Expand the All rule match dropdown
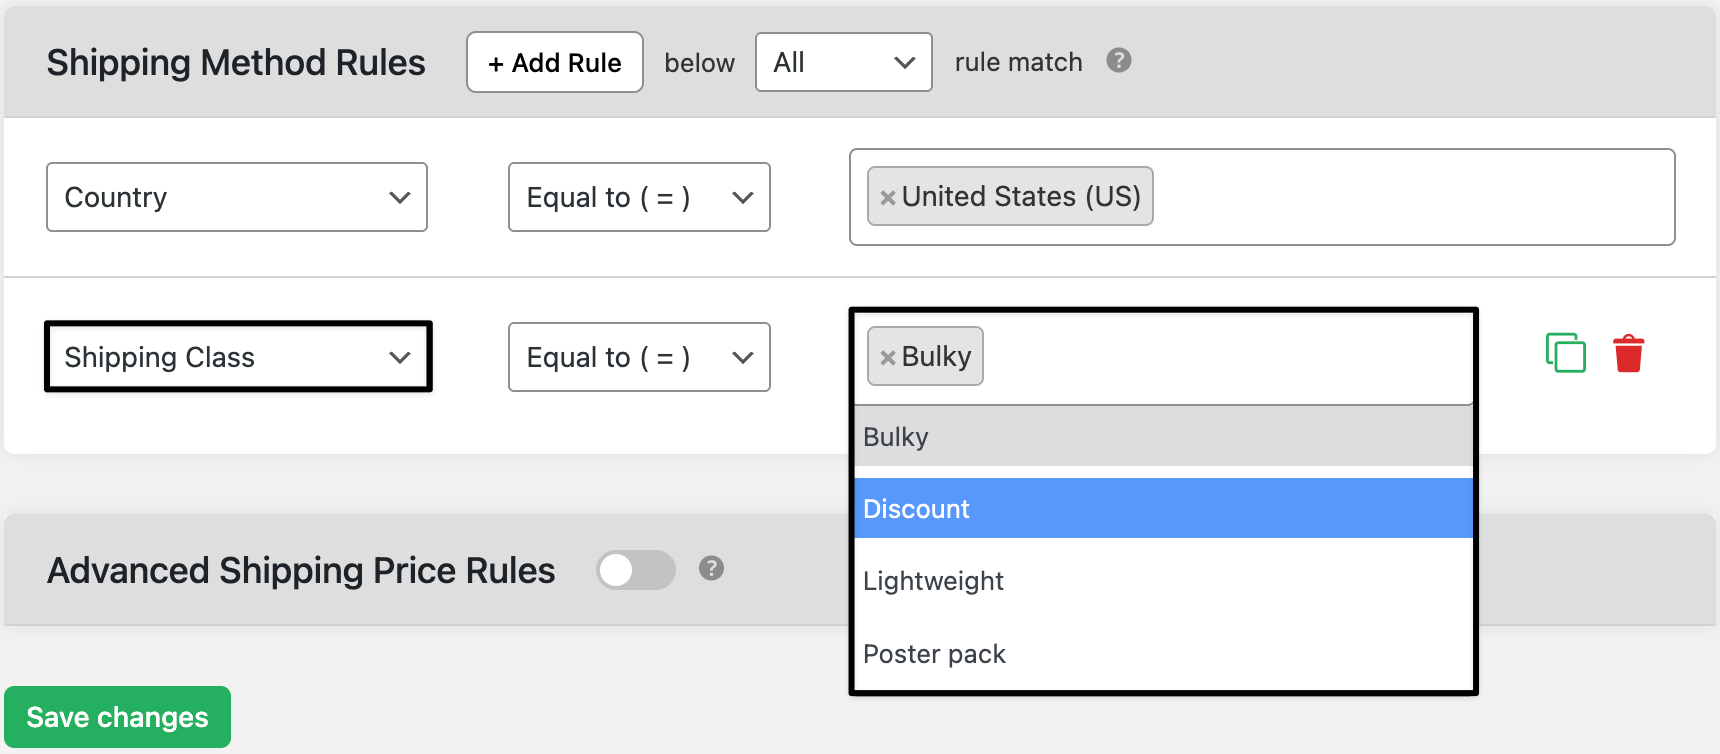This screenshot has width=1720, height=754. click(844, 62)
